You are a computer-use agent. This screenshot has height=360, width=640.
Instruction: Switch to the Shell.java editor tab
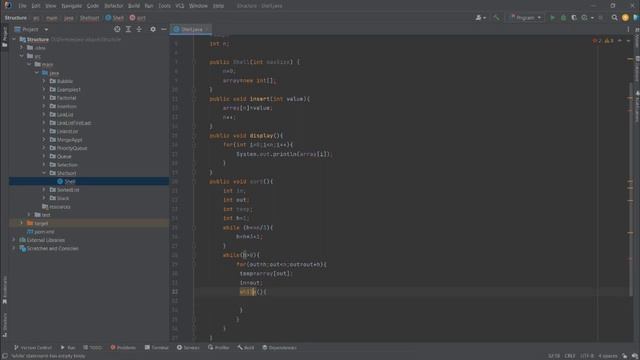191,29
